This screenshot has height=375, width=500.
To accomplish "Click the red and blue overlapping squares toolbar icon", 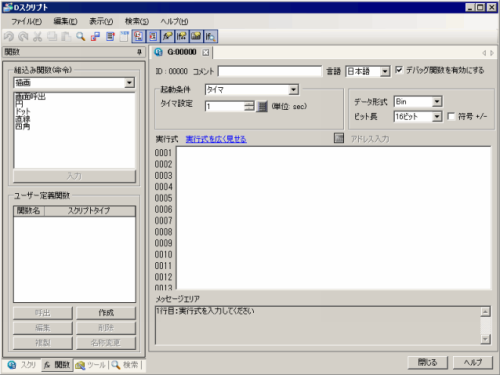I will (x=95, y=36).
